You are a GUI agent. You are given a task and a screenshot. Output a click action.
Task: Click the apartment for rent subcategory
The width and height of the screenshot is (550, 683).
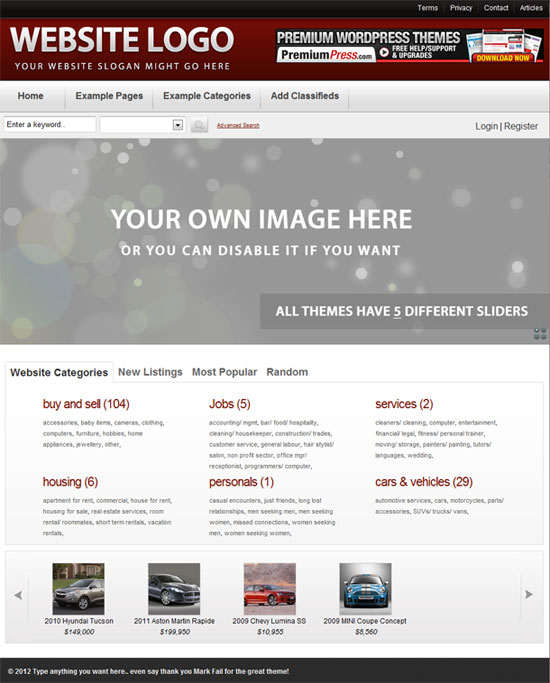67,500
